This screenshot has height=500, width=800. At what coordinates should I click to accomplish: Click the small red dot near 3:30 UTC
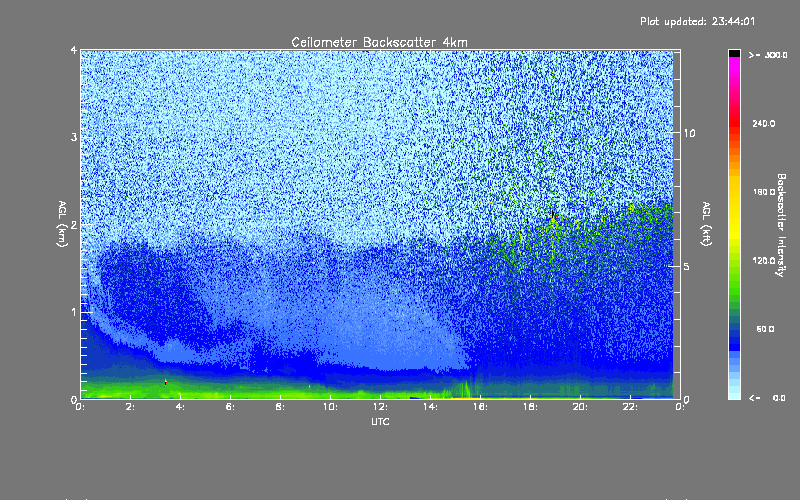165,382
